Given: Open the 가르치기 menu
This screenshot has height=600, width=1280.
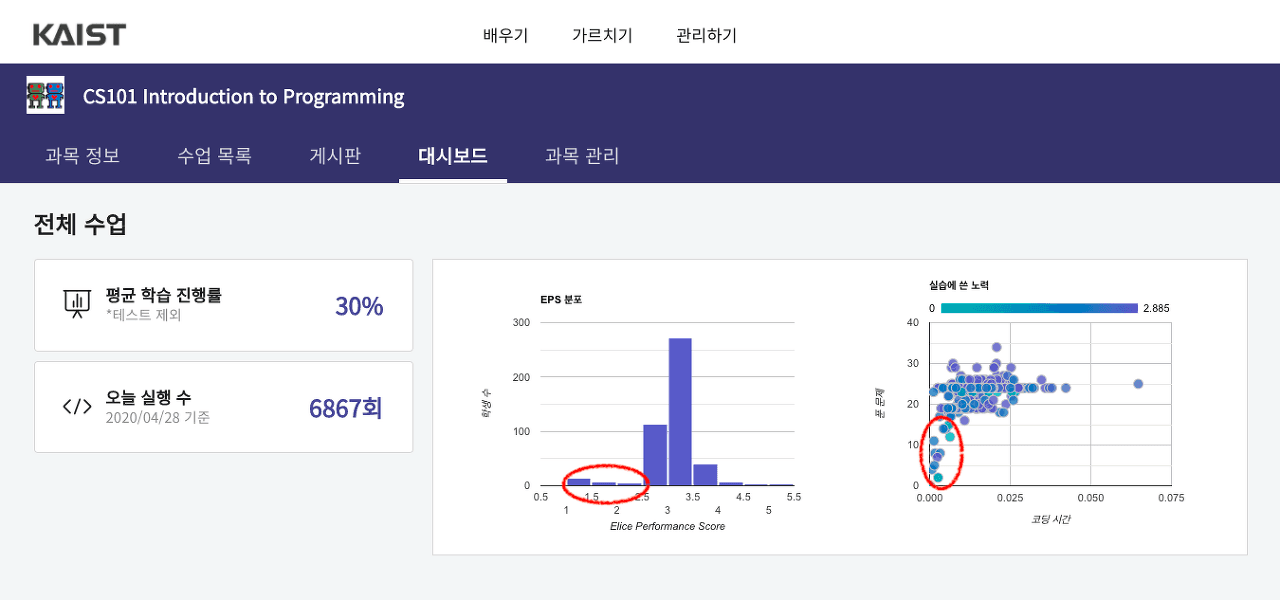Looking at the screenshot, I should 603,33.
